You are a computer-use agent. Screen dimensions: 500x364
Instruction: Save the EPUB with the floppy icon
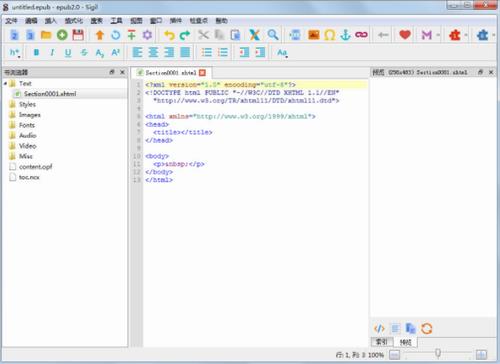78,35
